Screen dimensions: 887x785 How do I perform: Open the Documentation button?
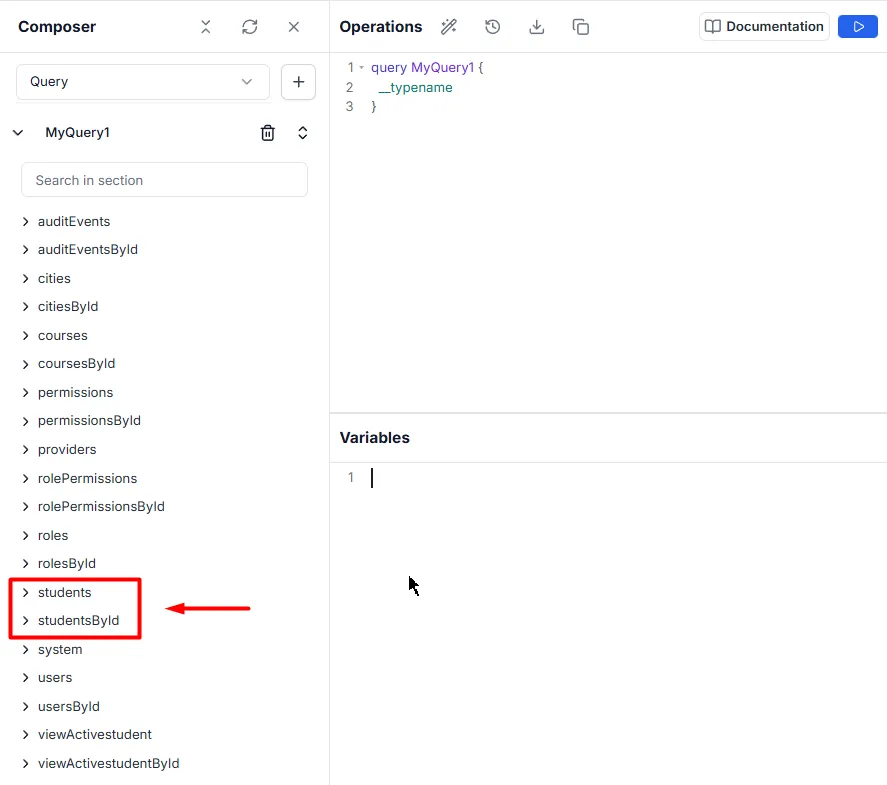[x=764, y=27]
